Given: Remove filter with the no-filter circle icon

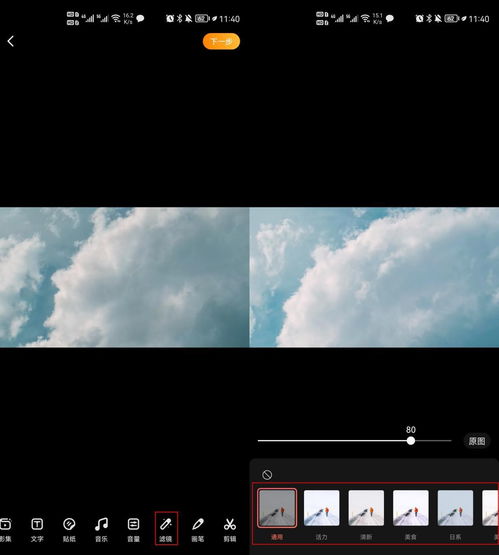Looking at the screenshot, I should coord(267,475).
